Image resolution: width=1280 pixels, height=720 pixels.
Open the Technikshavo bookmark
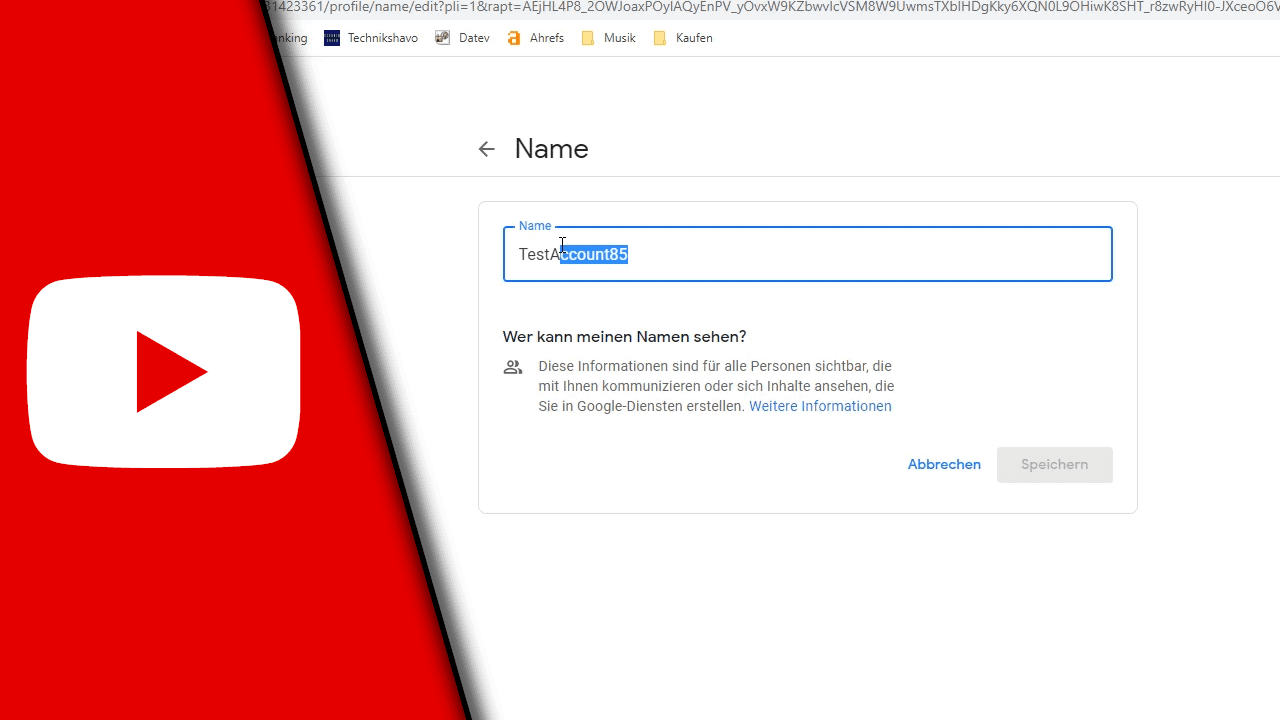point(371,38)
